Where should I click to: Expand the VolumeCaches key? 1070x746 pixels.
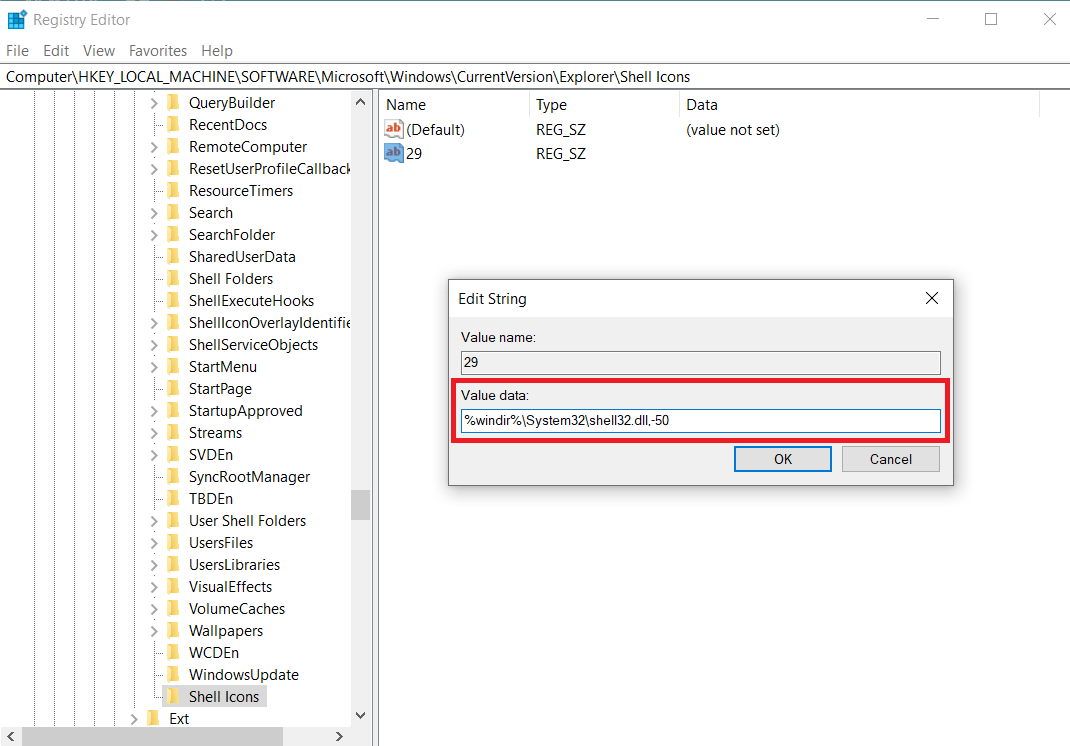(154, 609)
